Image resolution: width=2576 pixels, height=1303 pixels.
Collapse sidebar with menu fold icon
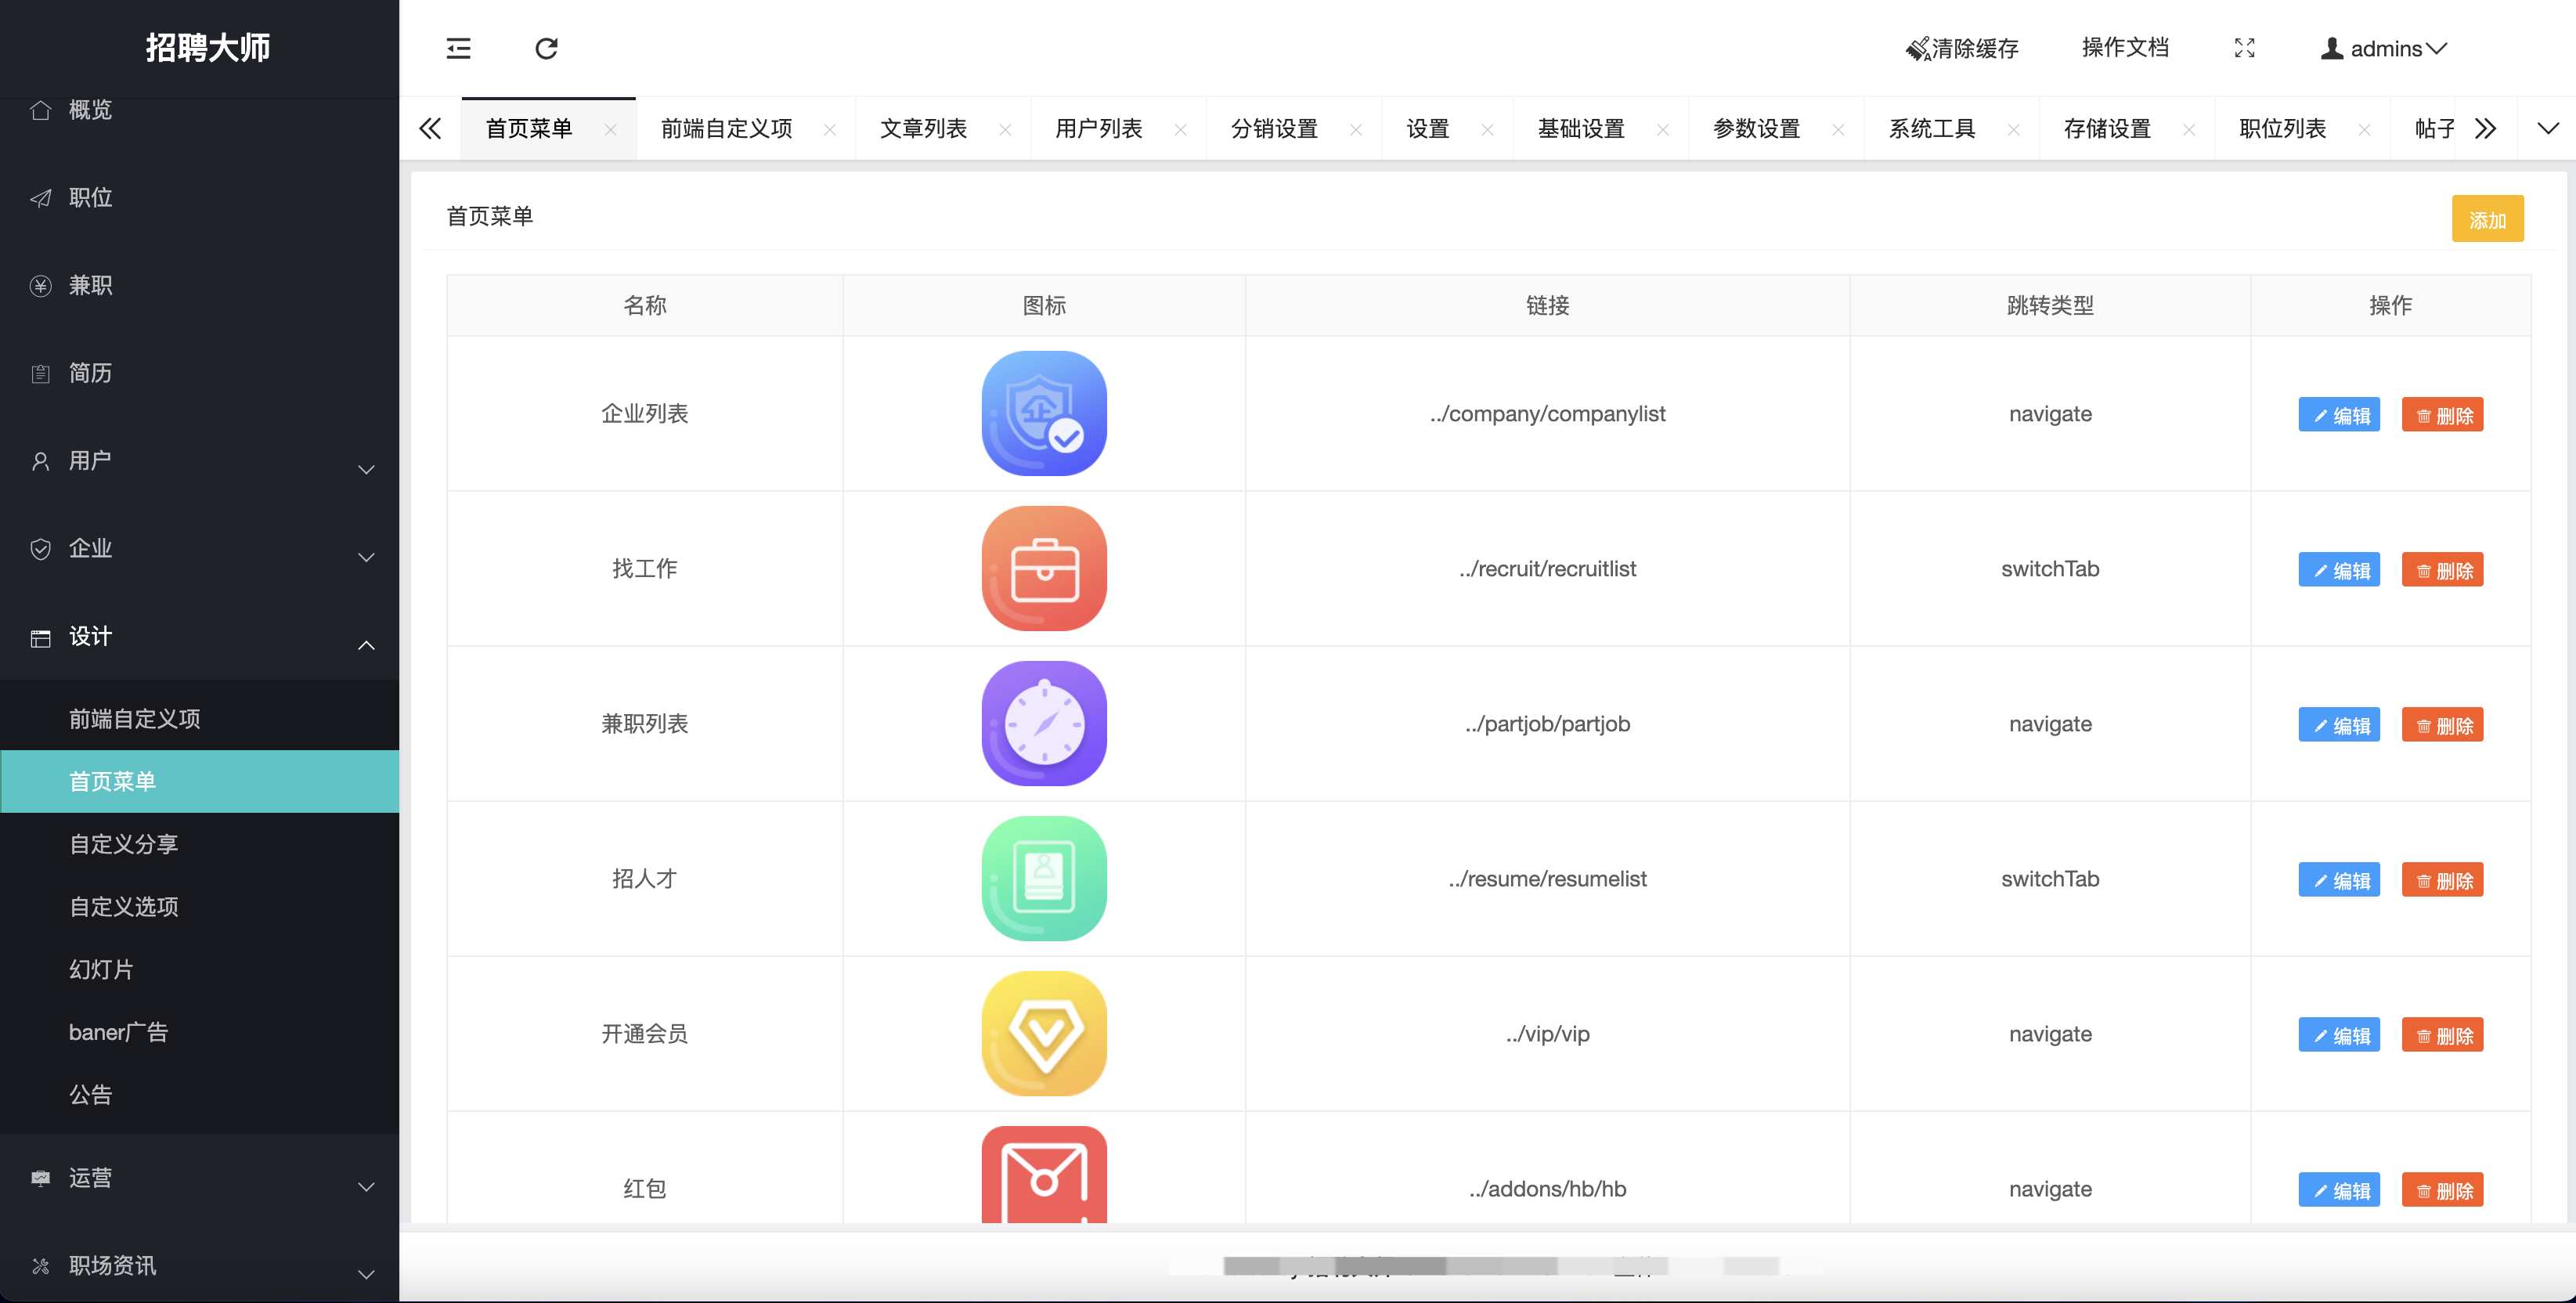tap(458, 48)
